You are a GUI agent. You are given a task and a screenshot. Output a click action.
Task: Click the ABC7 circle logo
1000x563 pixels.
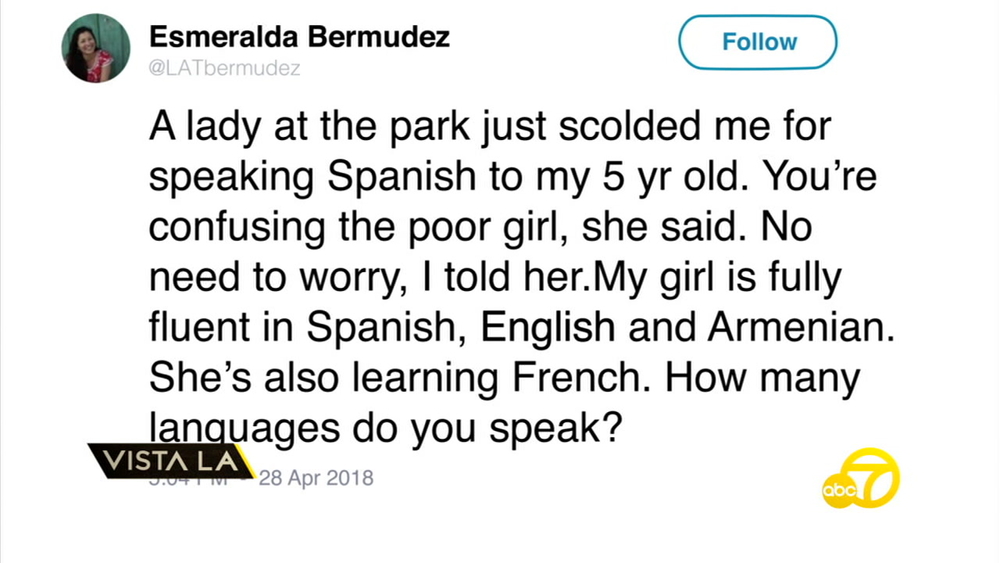[861, 479]
